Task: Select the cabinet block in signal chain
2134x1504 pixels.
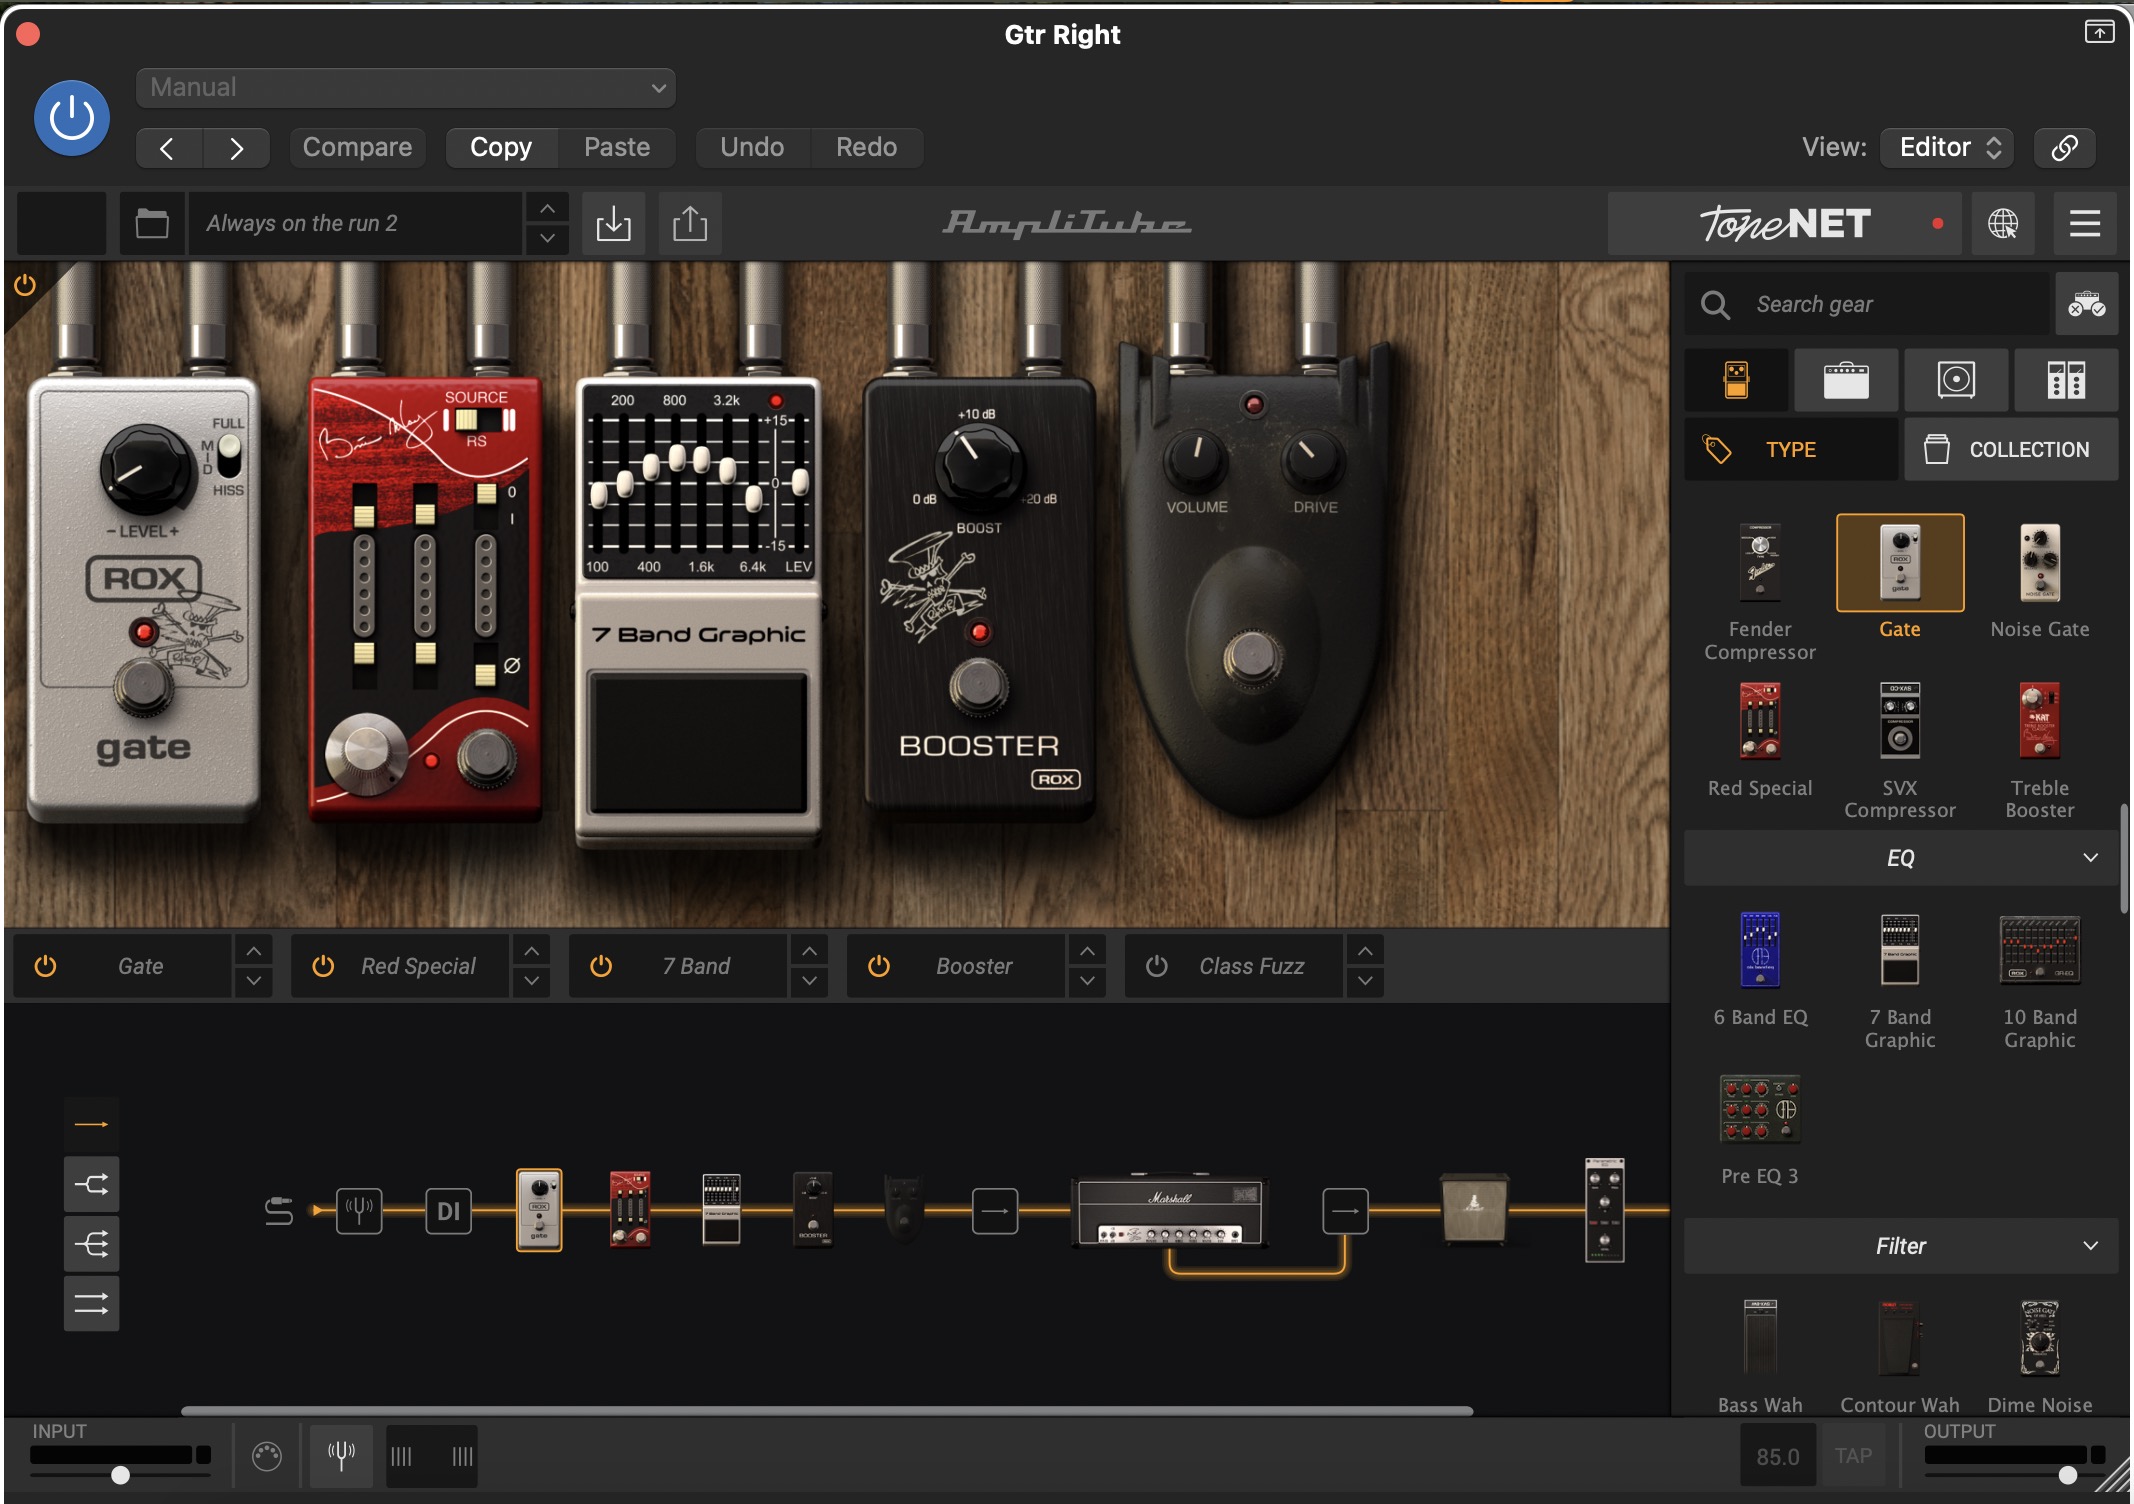Action: pos(1474,1210)
